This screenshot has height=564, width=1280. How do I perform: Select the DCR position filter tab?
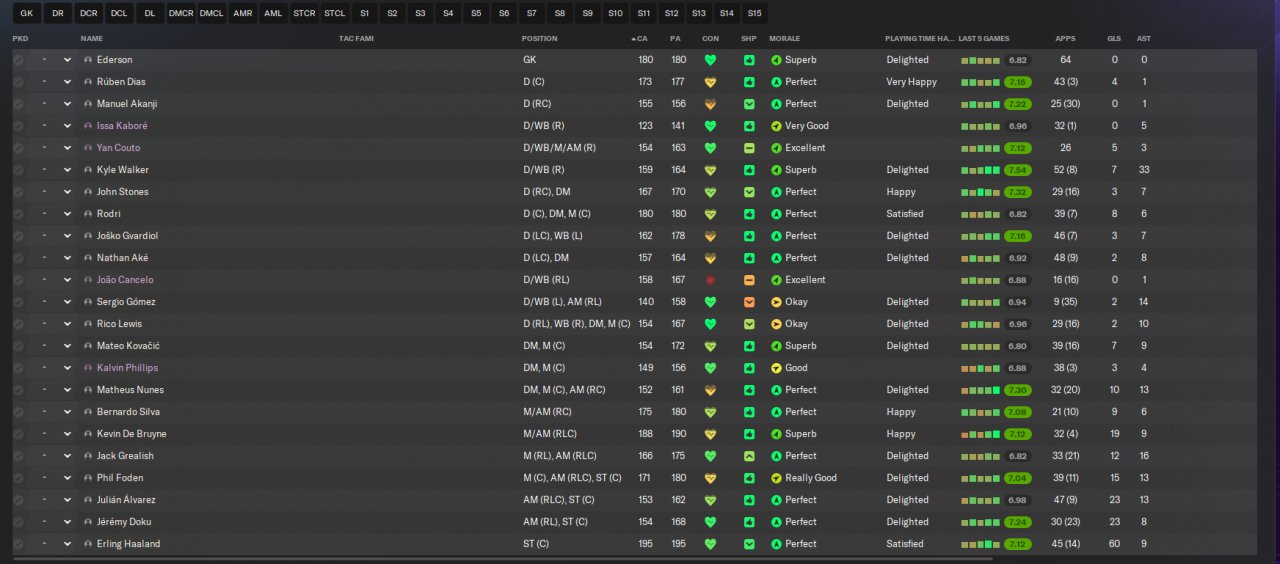tap(88, 13)
